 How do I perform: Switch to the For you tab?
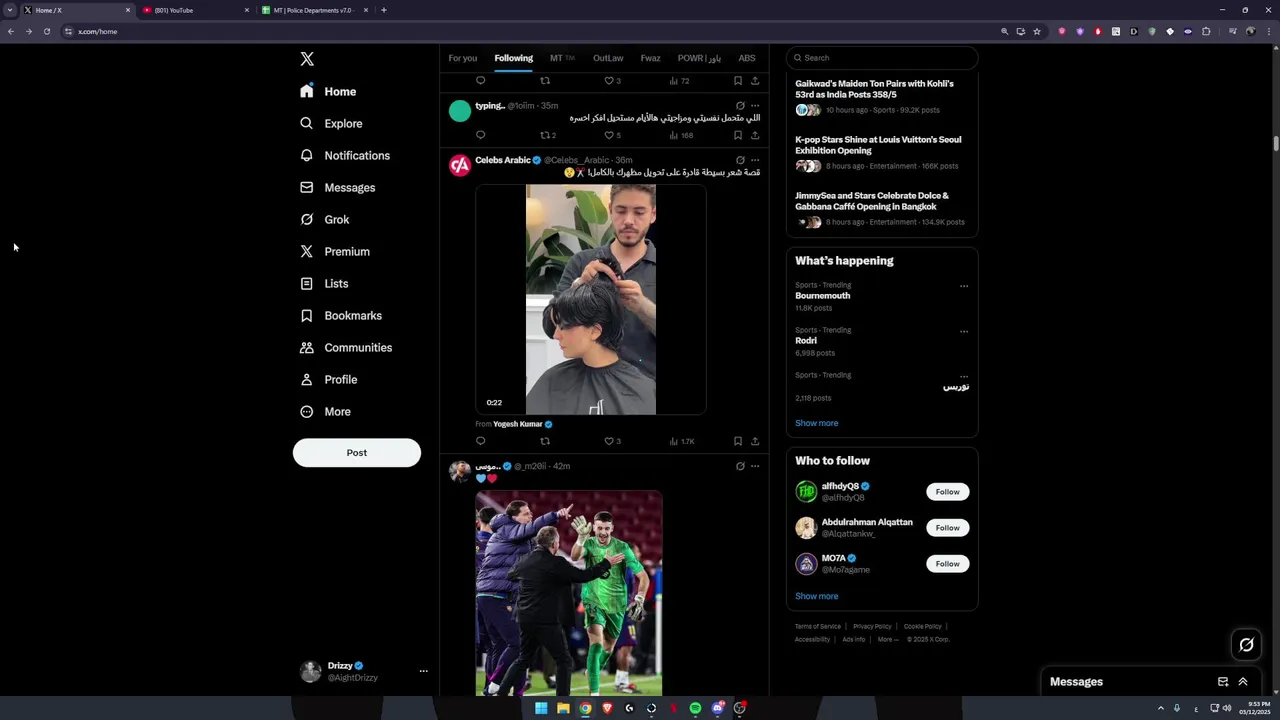click(x=463, y=58)
